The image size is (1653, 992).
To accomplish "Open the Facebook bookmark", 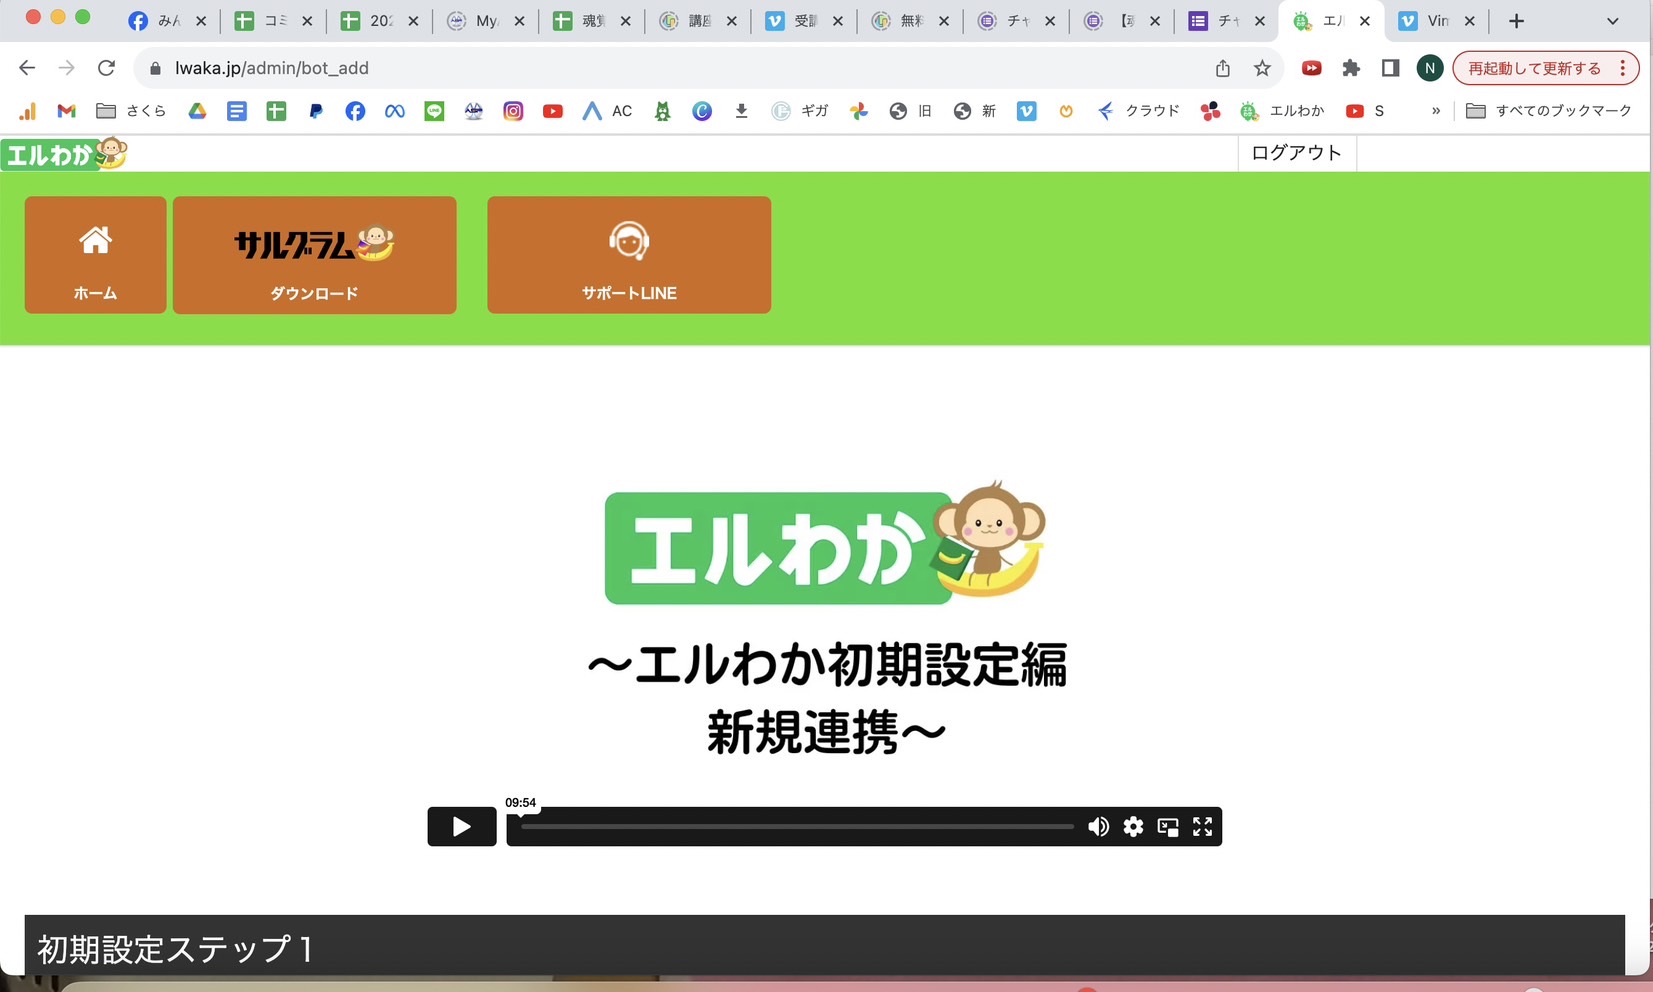I will (x=355, y=111).
